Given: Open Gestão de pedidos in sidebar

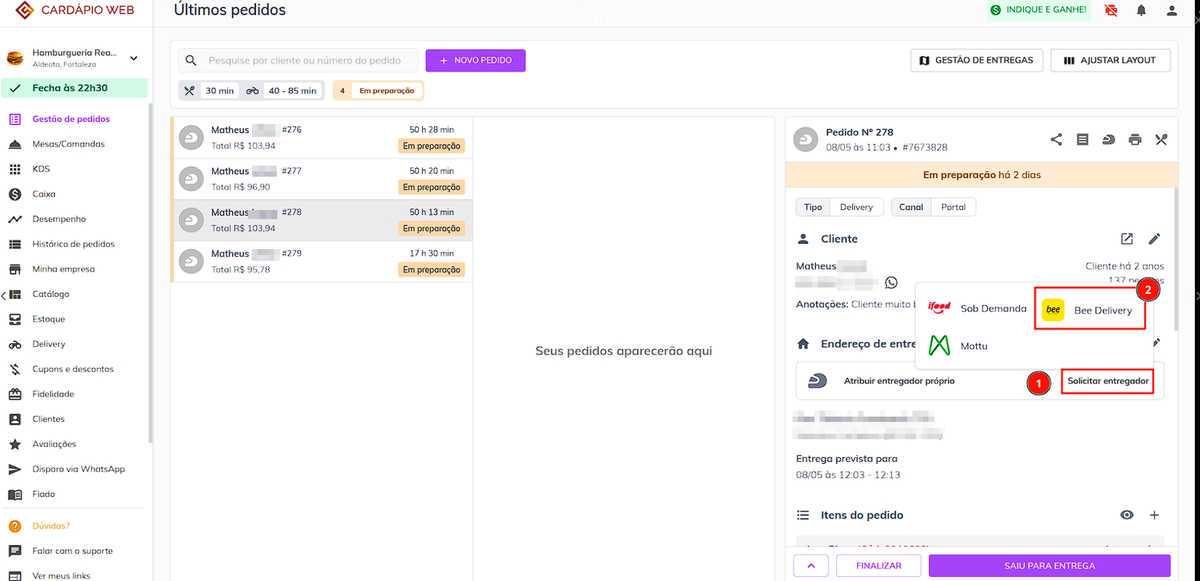Looking at the screenshot, I should 70,119.
